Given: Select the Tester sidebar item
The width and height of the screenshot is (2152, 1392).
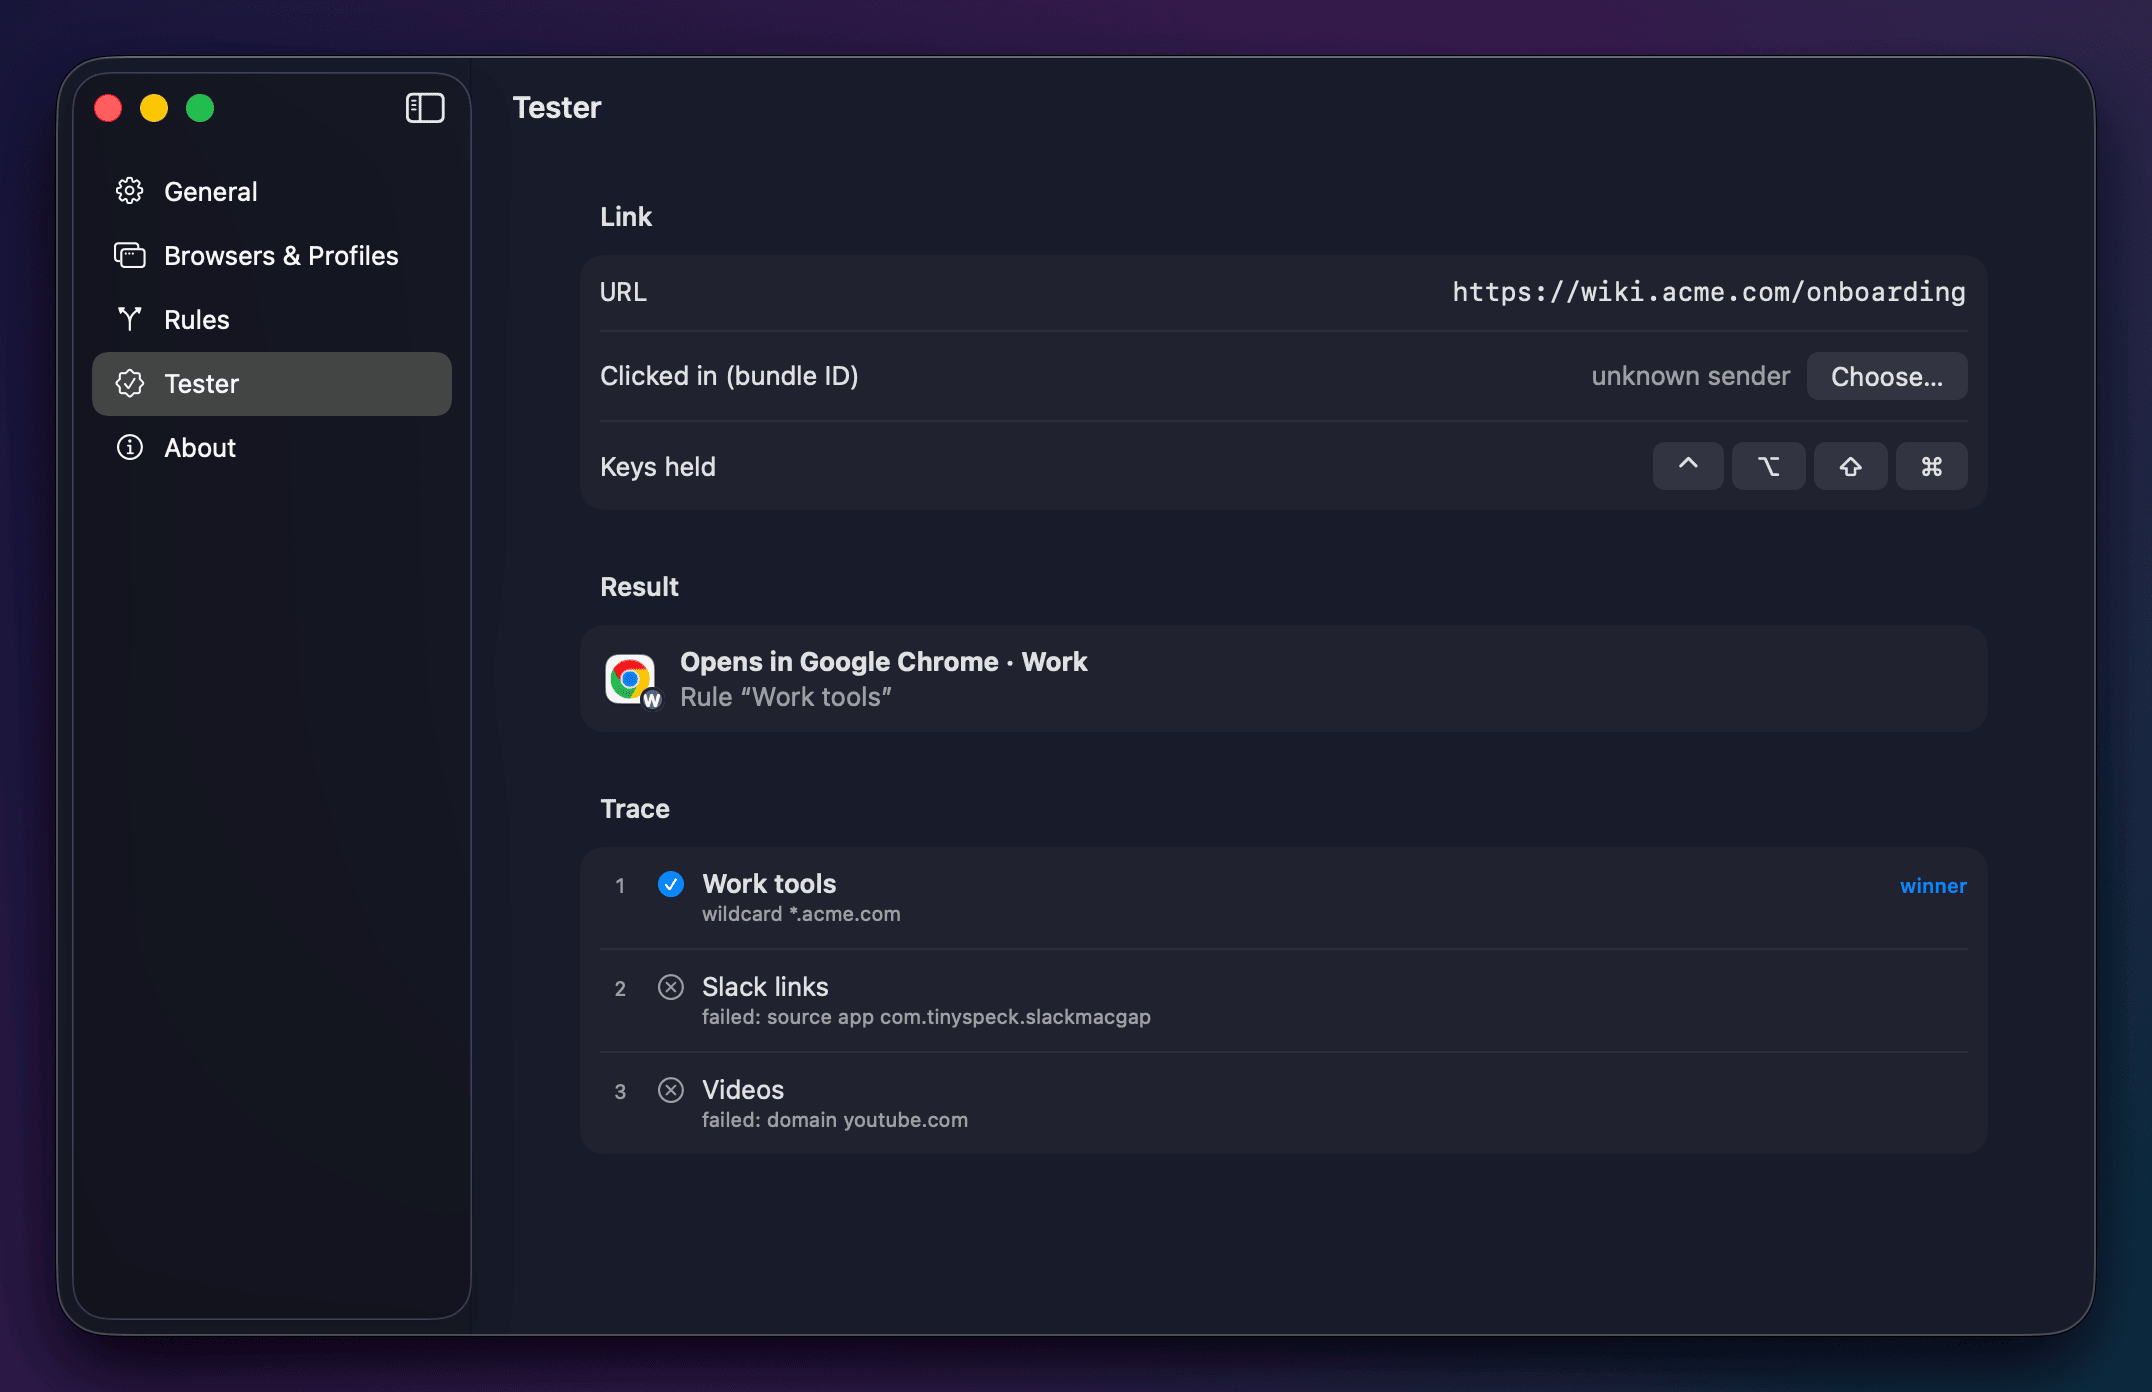Looking at the screenshot, I should coord(272,383).
